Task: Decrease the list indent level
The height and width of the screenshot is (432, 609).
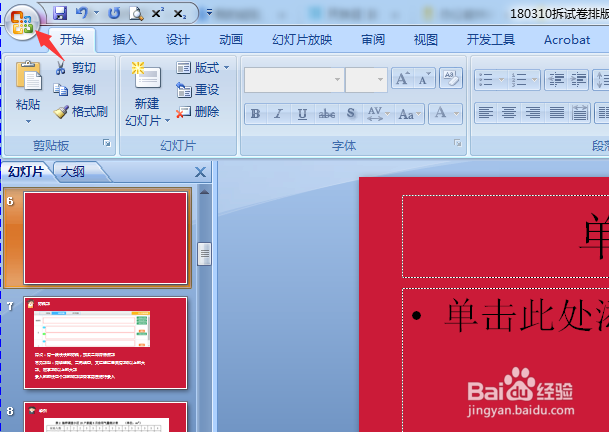Action: pos(556,80)
